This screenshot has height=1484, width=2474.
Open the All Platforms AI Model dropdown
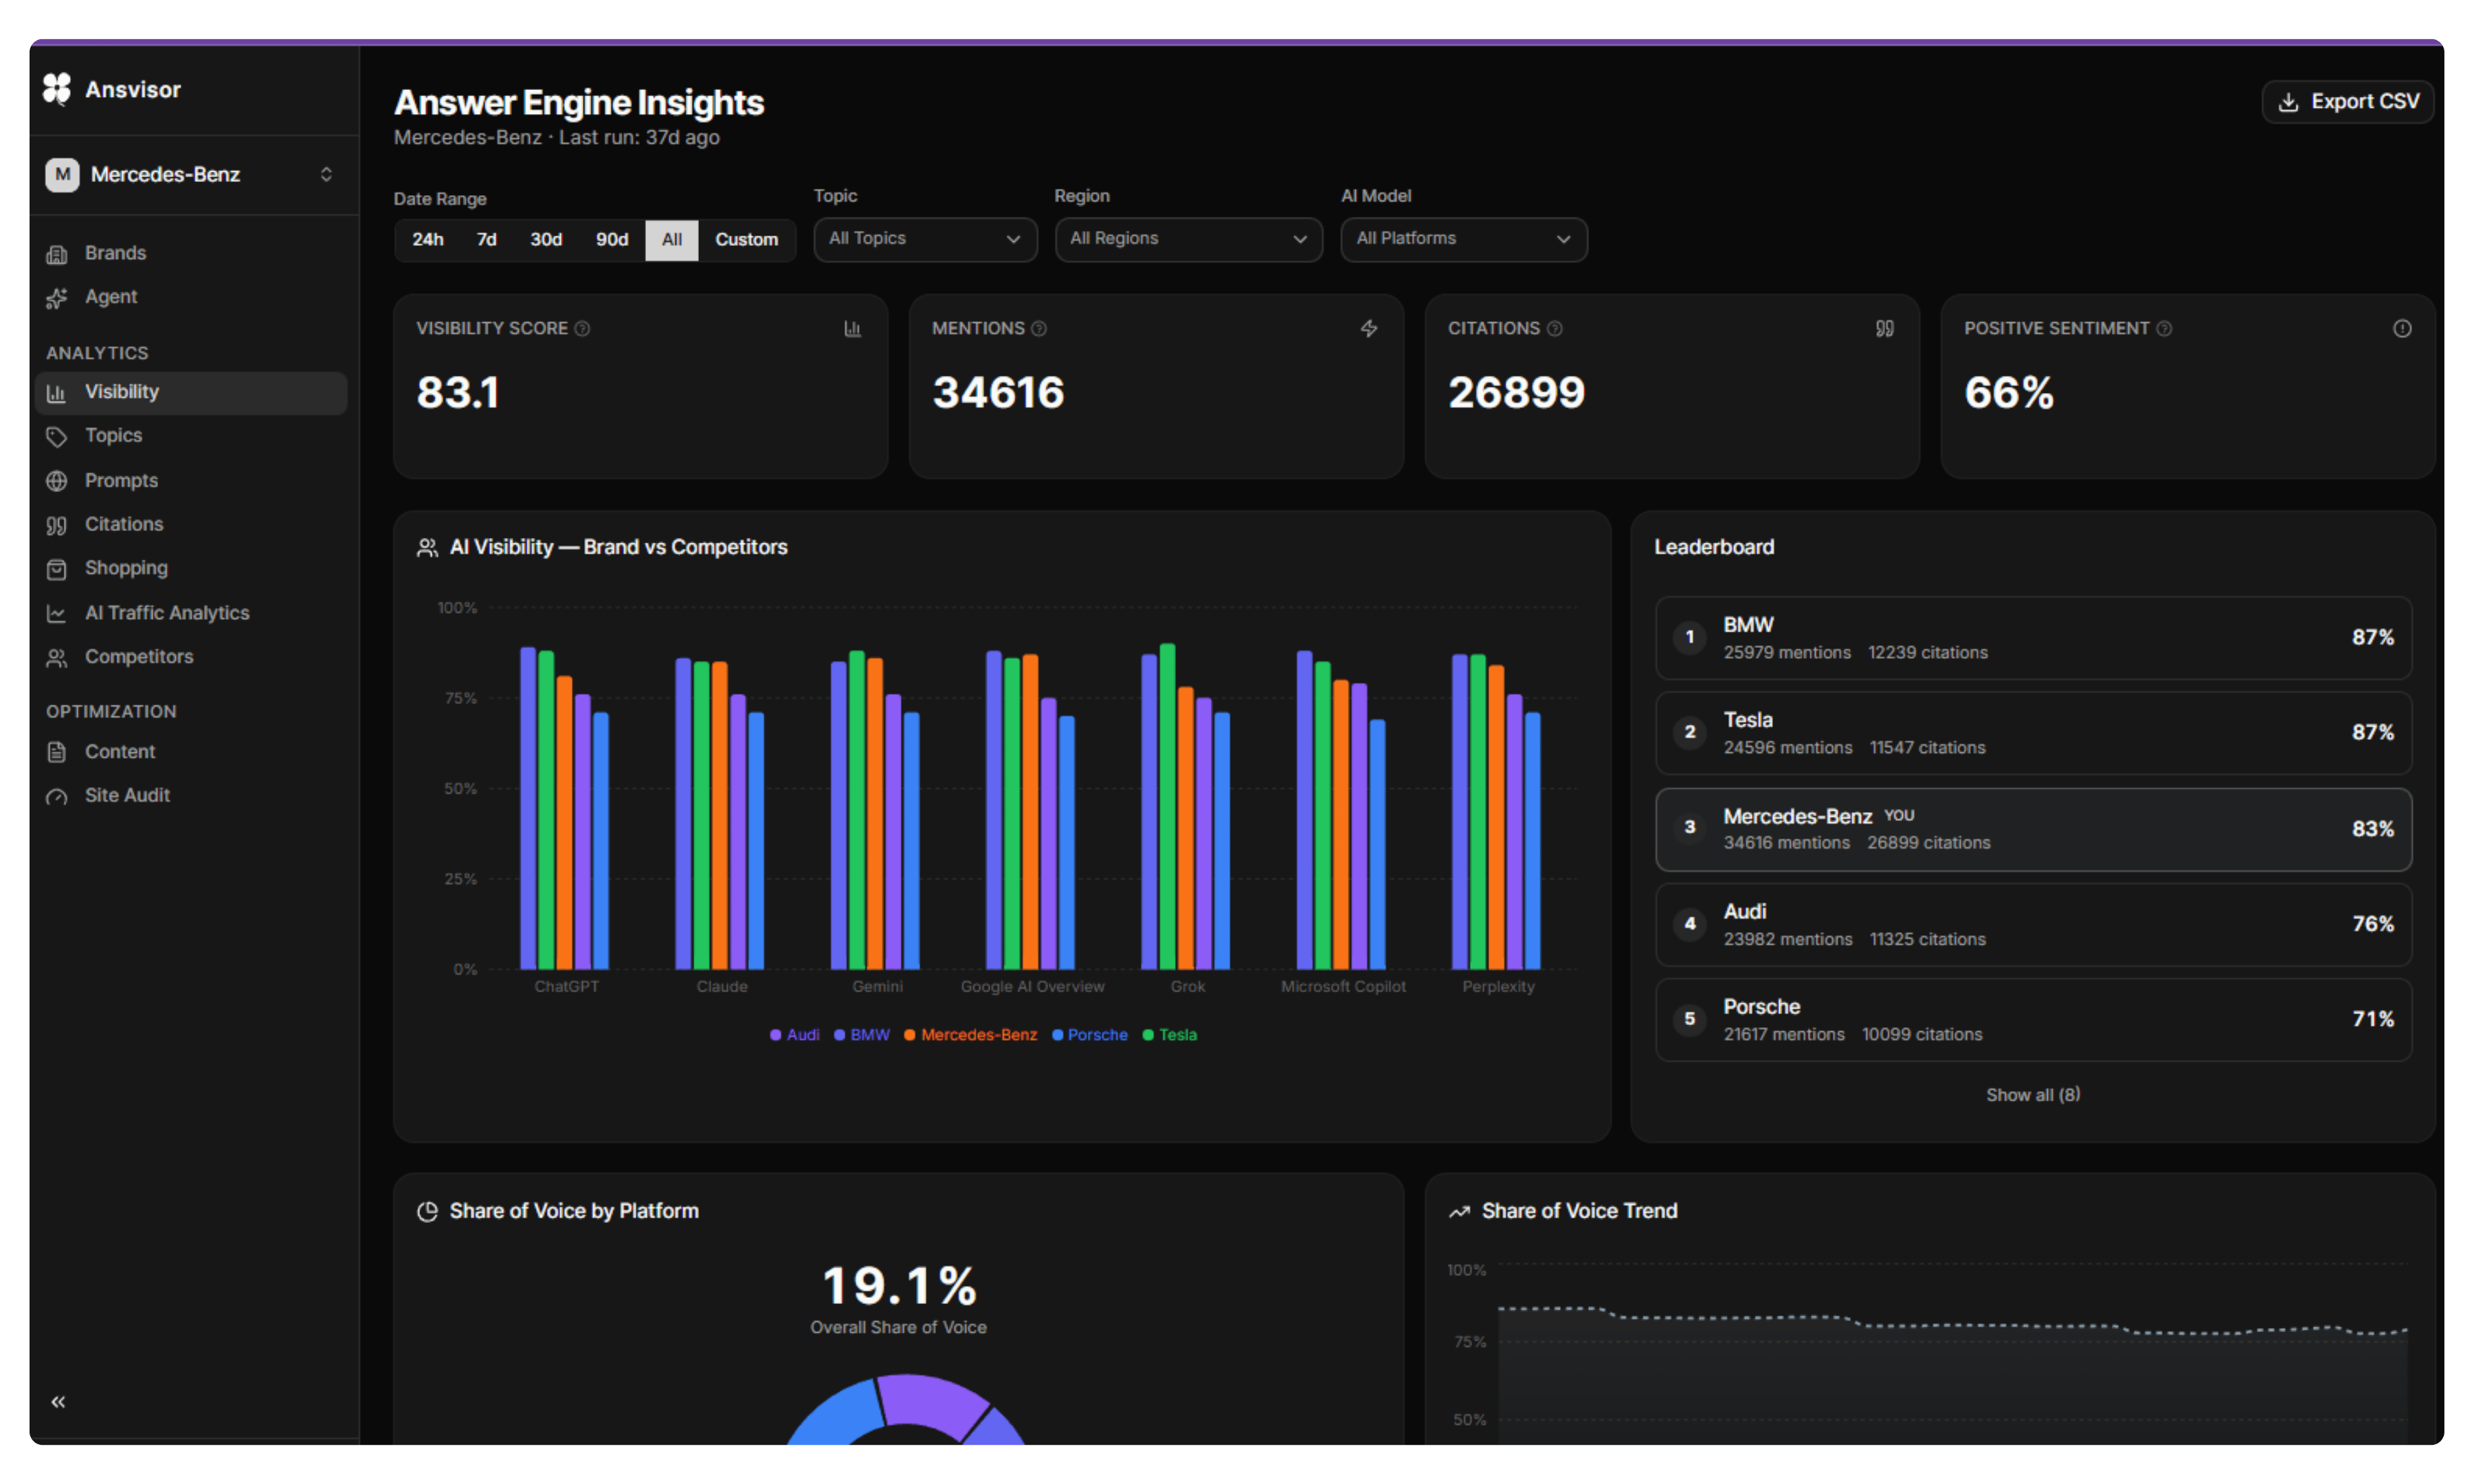point(1464,240)
